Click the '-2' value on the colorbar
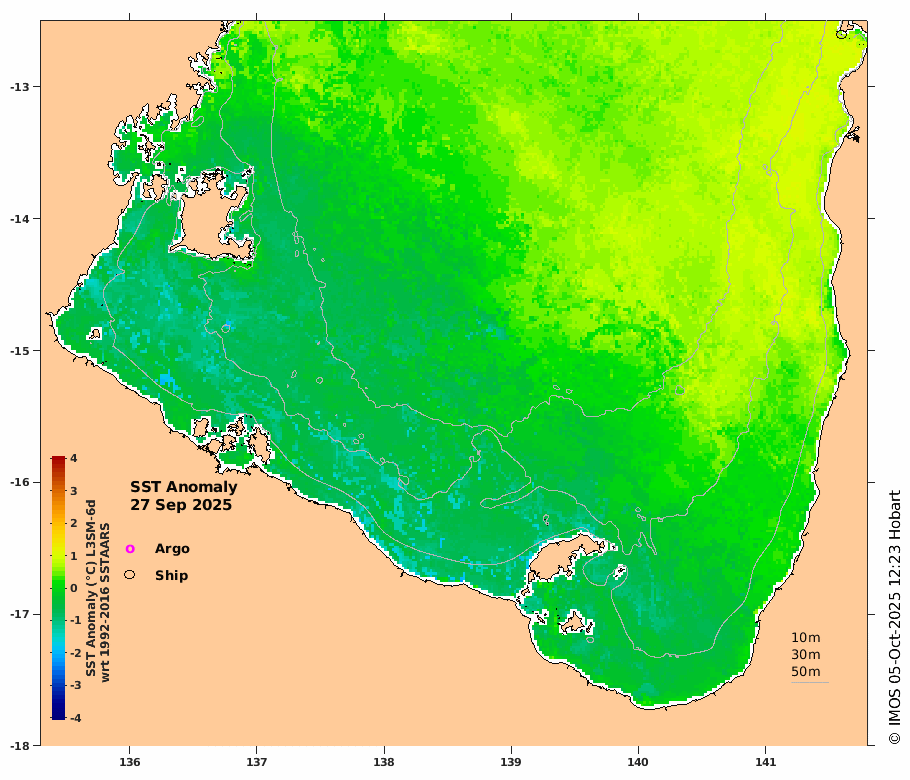910x780 pixels. point(75,653)
